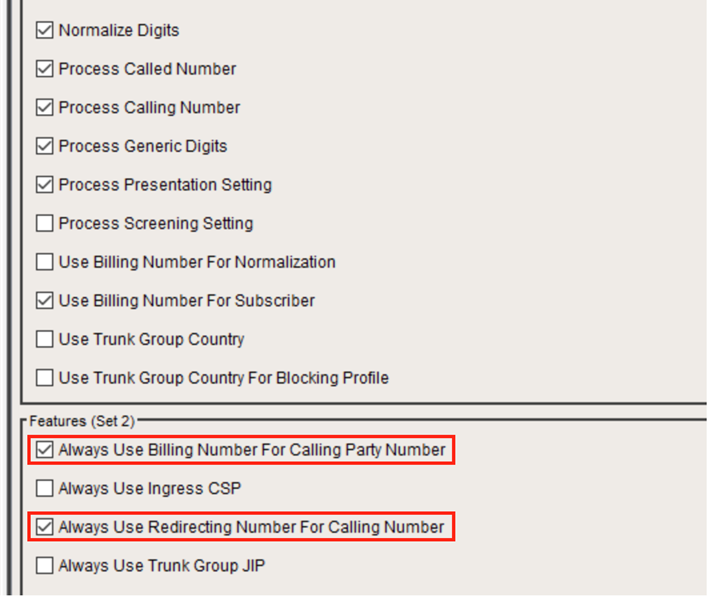720x606 pixels.
Task: Click the 'Always Use Ingress CSP' label text
Action: (x=150, y=489)
